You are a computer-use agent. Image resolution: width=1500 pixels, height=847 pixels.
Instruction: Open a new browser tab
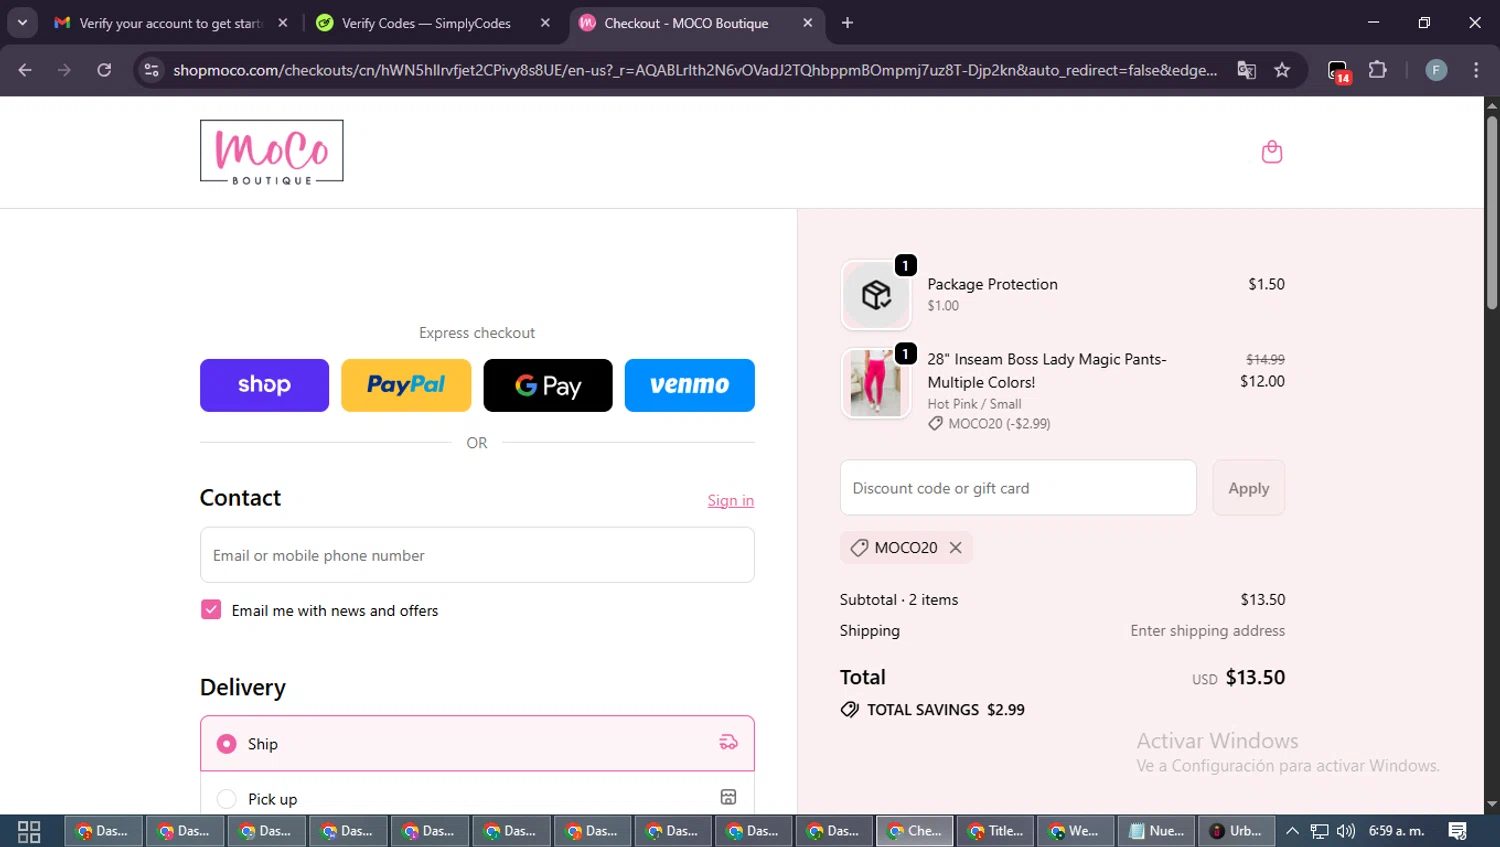[847, 23]
